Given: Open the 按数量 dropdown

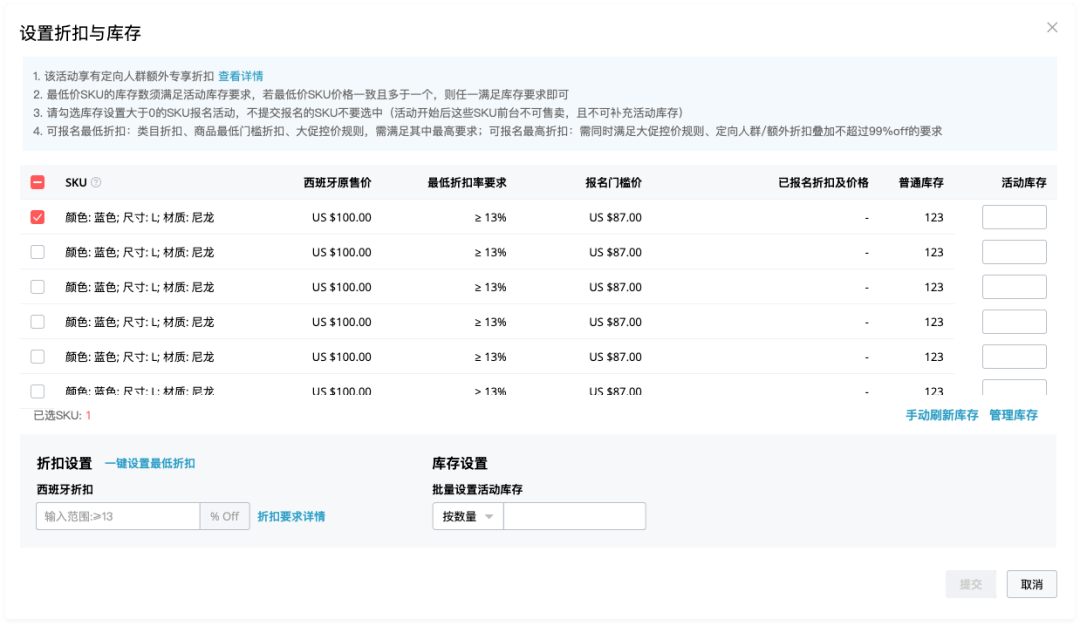Looking at the screenshot, I should pyautogui.click(x=468, y=516).
